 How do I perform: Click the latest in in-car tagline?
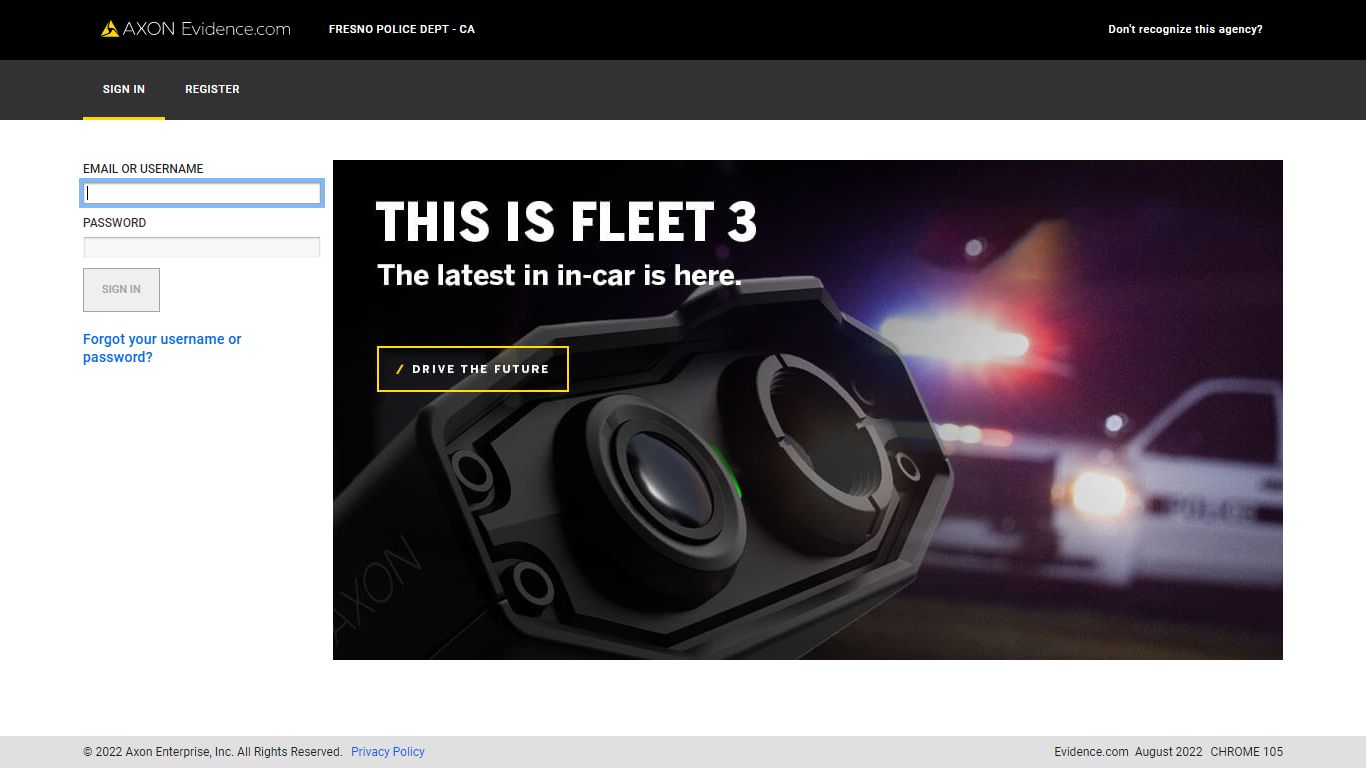(559, 275)
